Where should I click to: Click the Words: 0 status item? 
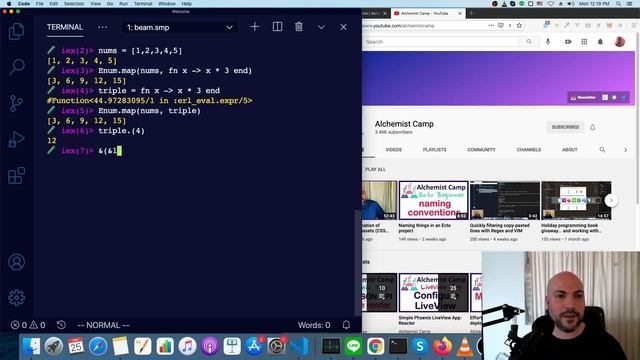(x=314, y=325)
